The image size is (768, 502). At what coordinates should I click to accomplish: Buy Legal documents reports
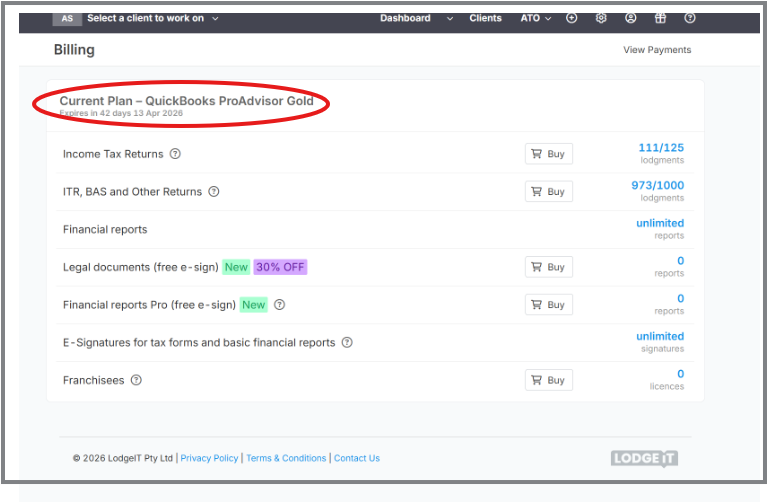549,267
